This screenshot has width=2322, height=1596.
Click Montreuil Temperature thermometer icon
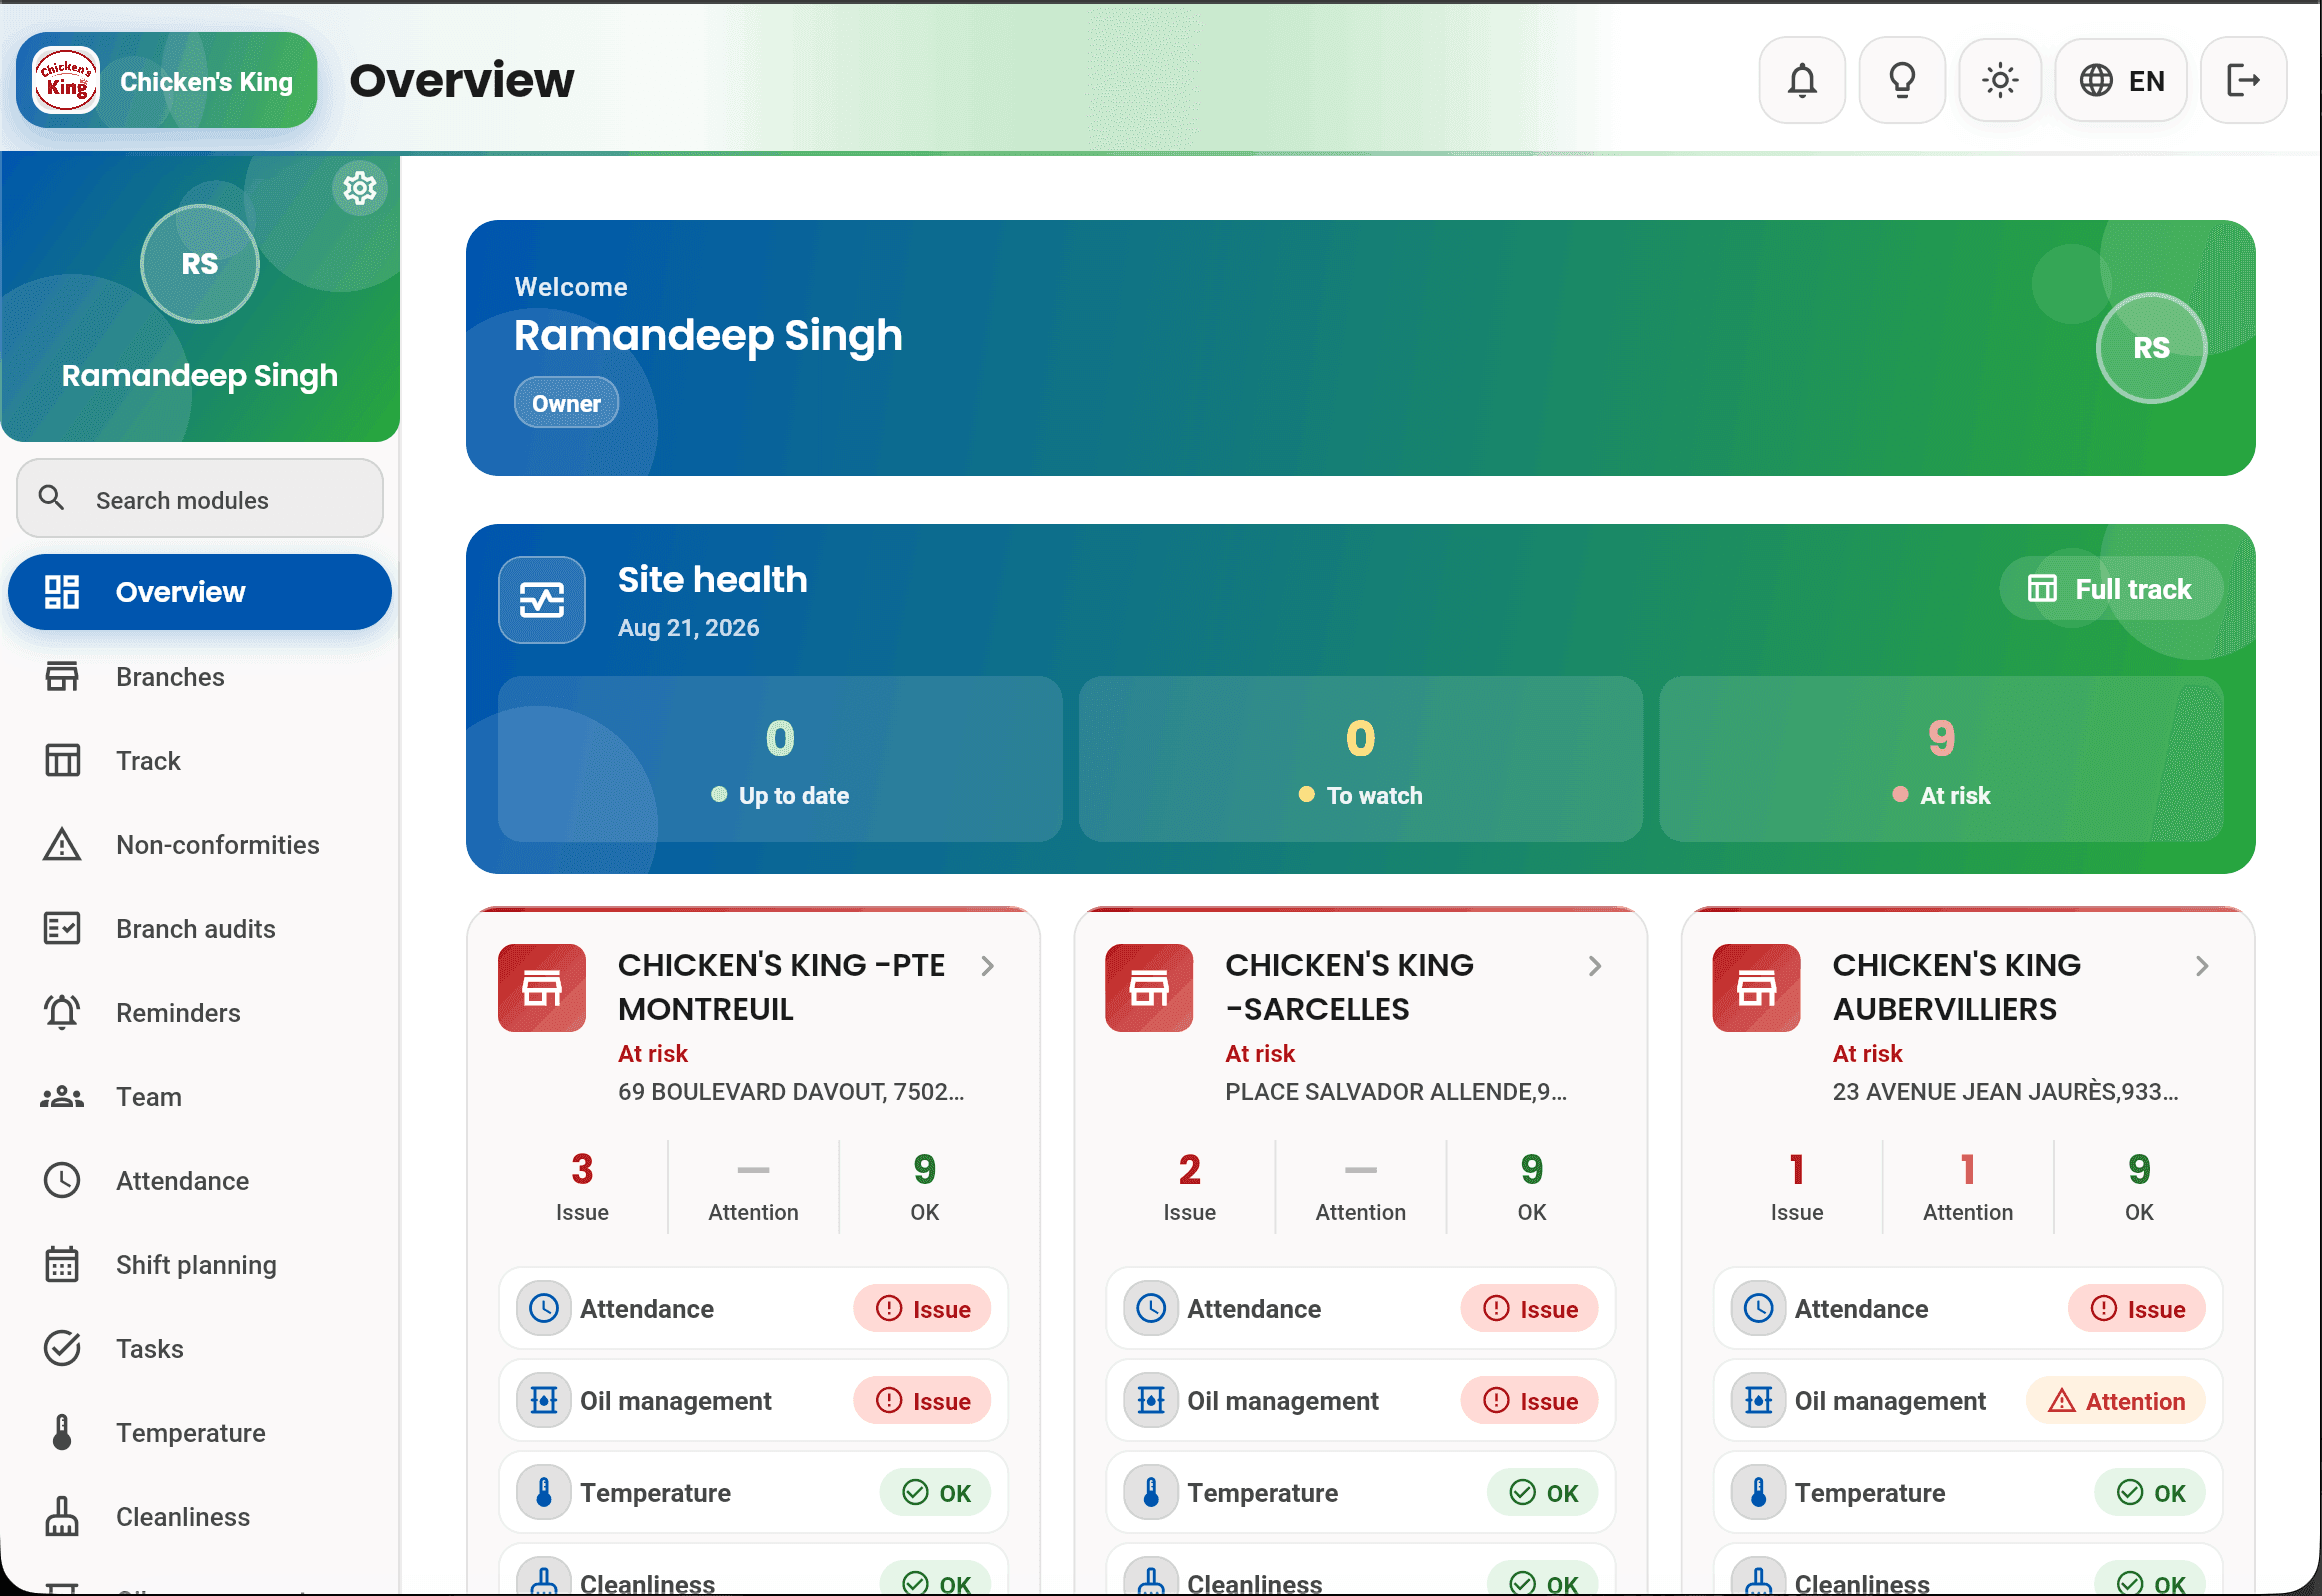pyautogui.click(x=544, y=1493)
